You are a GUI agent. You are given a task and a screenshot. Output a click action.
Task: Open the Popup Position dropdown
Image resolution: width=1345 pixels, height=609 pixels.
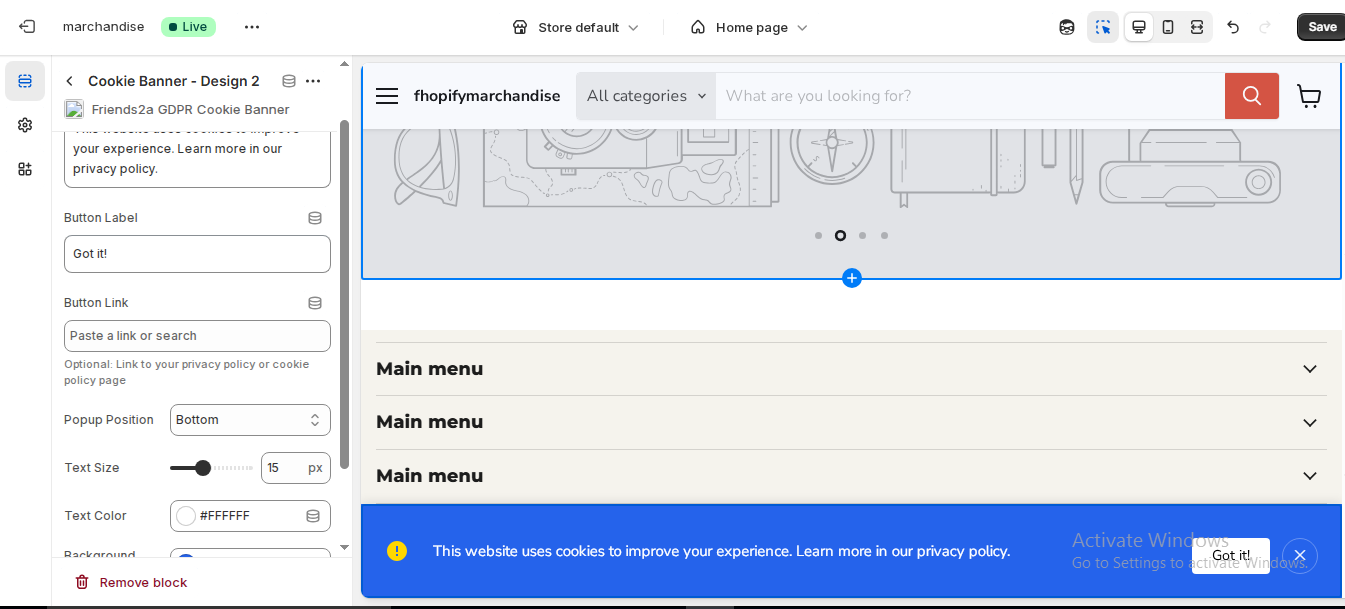point(250,420)
